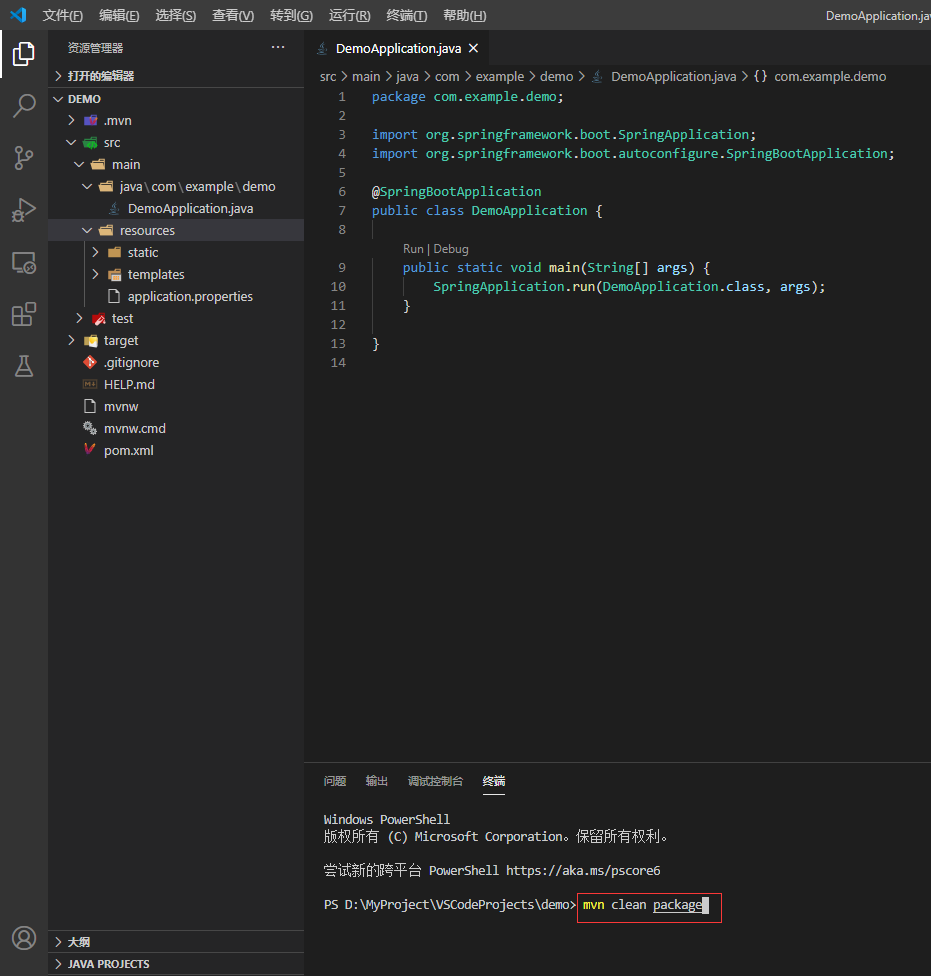Open the Search view
Screen dimensions: 931x976
(24, 106)
